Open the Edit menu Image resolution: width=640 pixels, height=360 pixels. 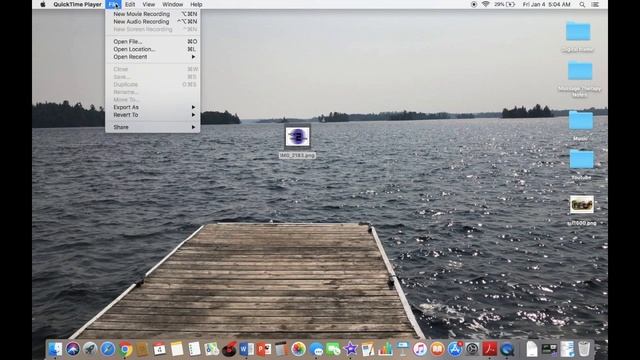130,4
